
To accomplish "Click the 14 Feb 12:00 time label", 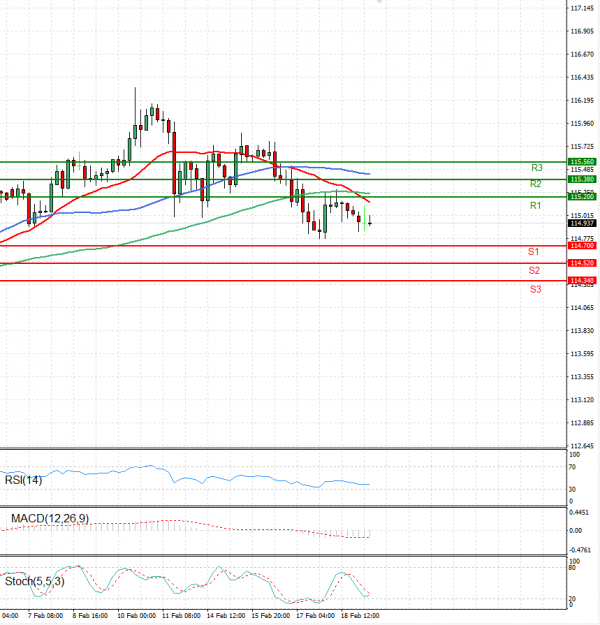I will [226, 616].
